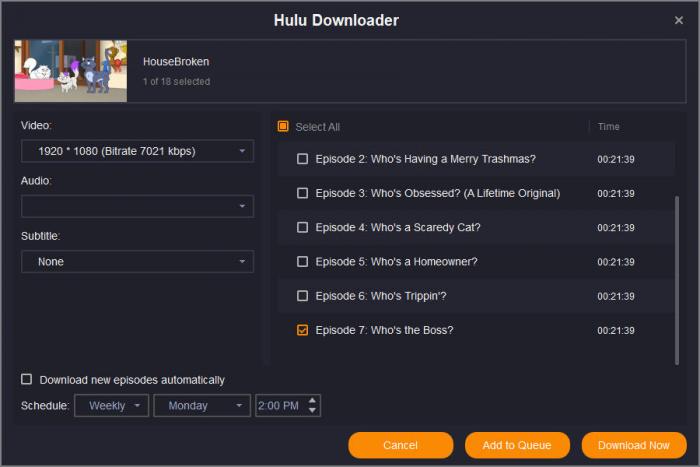Click Episode 2 duration 00:21:39

[616, 159]
